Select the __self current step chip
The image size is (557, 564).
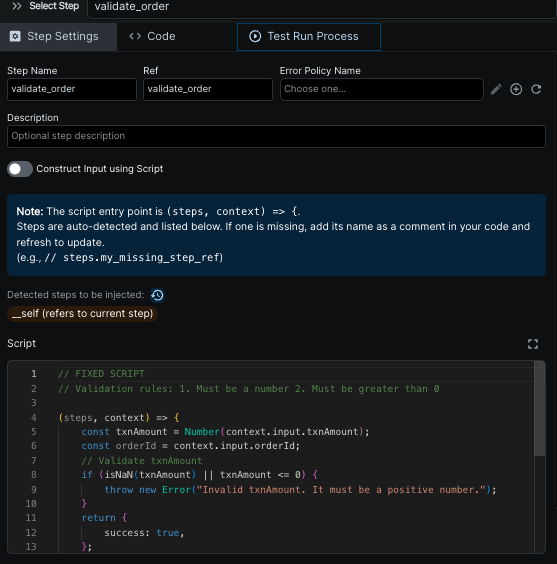point(82,314)
